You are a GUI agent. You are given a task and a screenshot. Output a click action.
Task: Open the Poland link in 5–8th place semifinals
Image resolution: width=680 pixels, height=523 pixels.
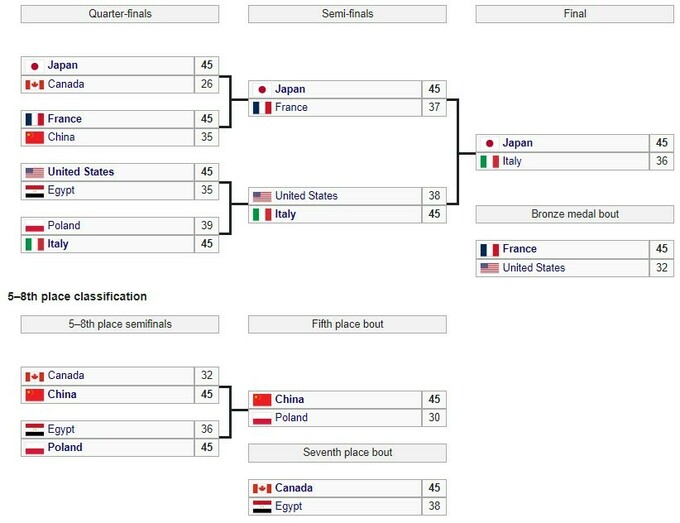click(x=65, y=447)
